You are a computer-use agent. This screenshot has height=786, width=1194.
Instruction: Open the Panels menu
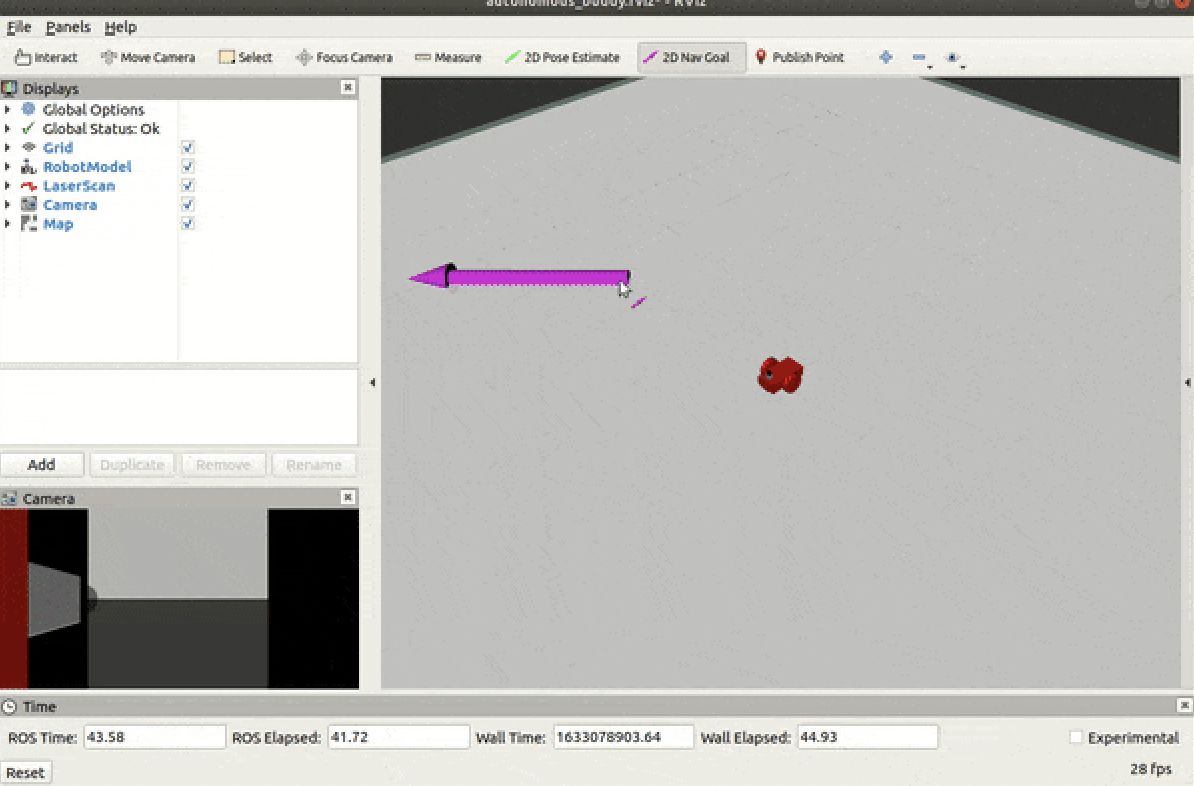[68, 27]
